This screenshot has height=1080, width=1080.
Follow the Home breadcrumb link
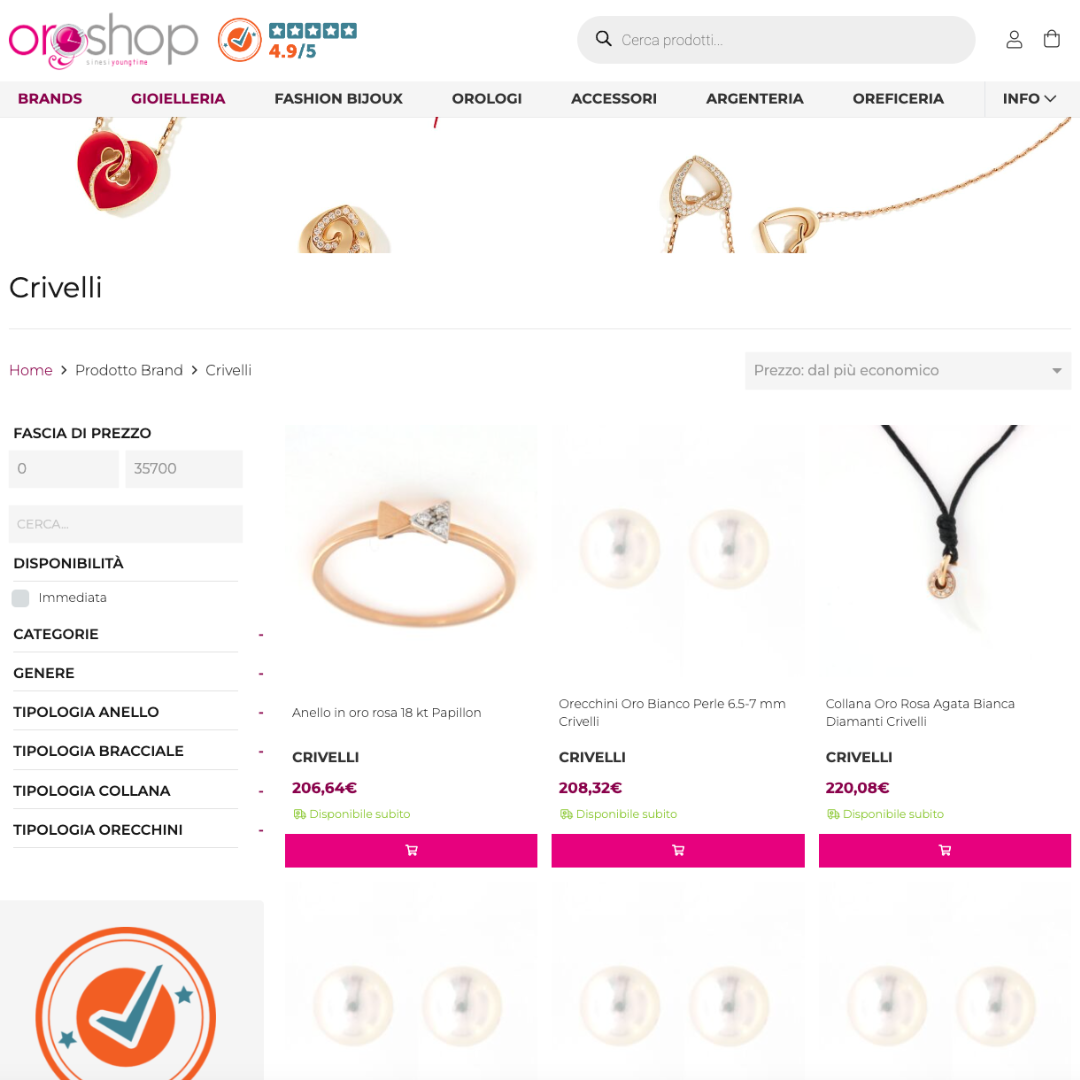pos(30,370)
